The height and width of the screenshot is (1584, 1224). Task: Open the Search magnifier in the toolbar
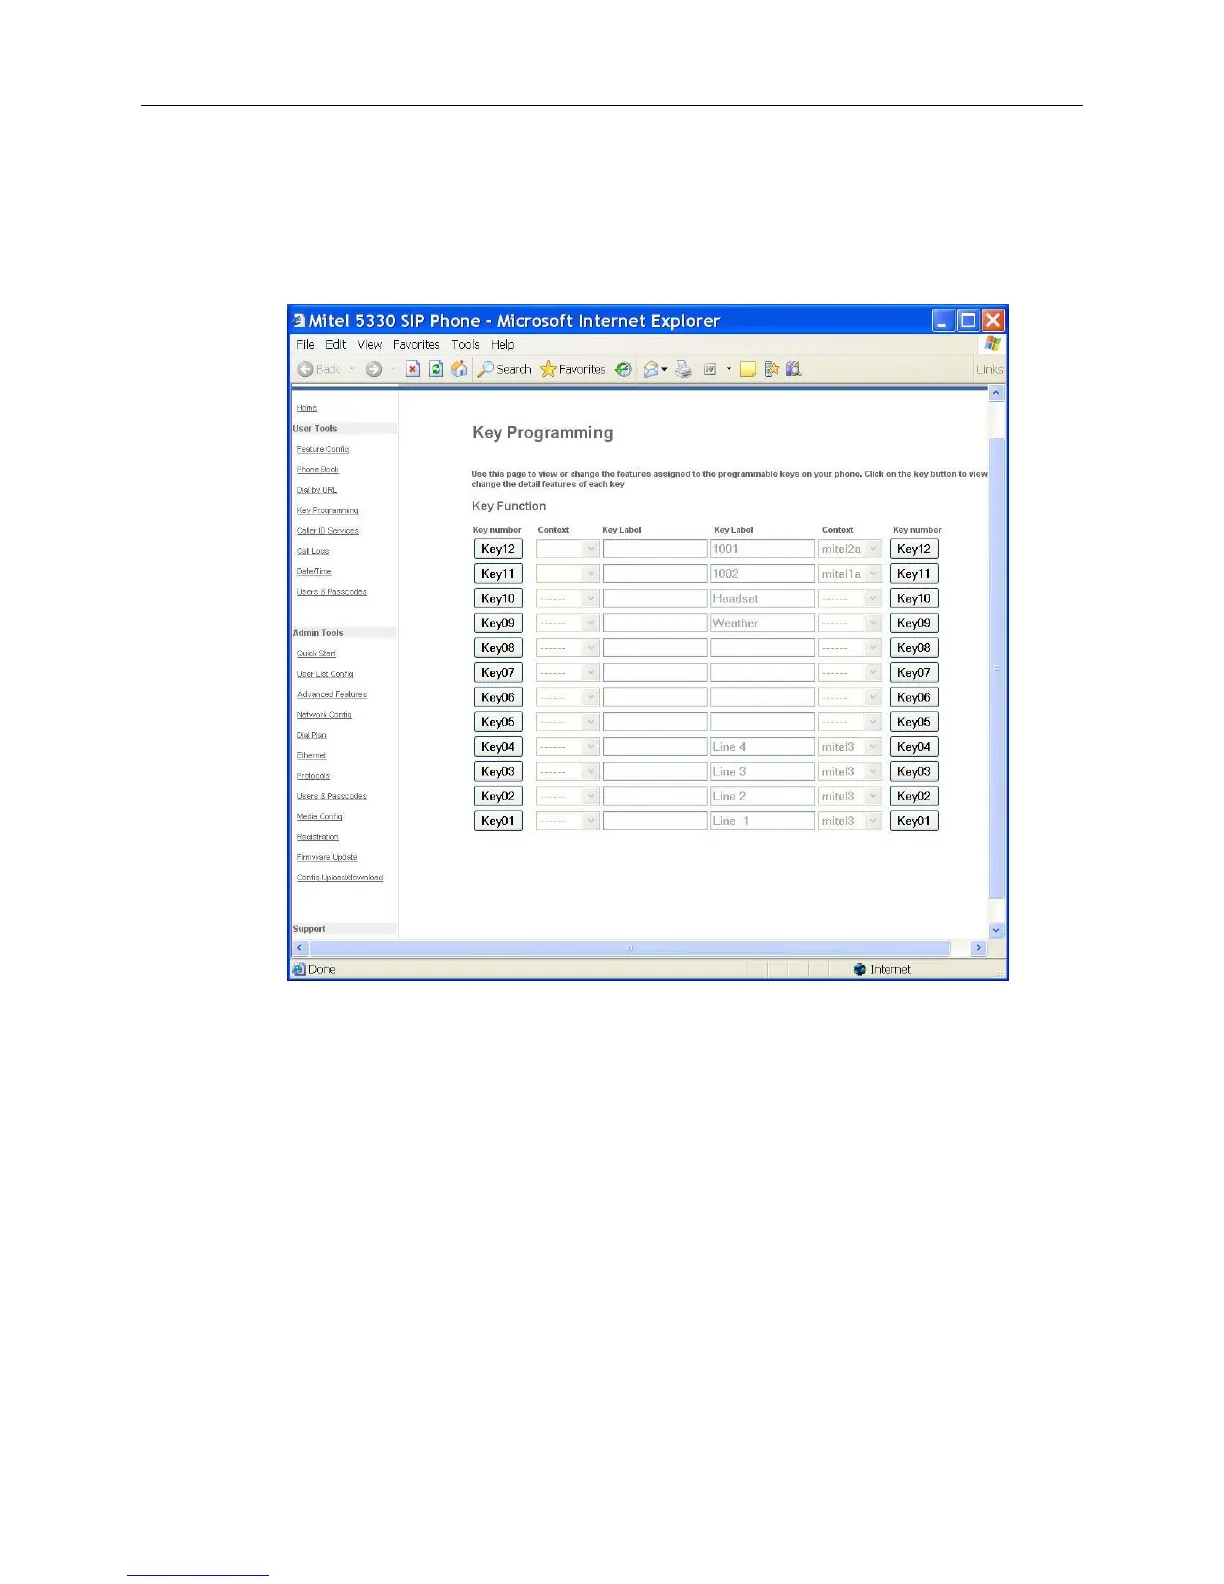[x=485, y=369]
